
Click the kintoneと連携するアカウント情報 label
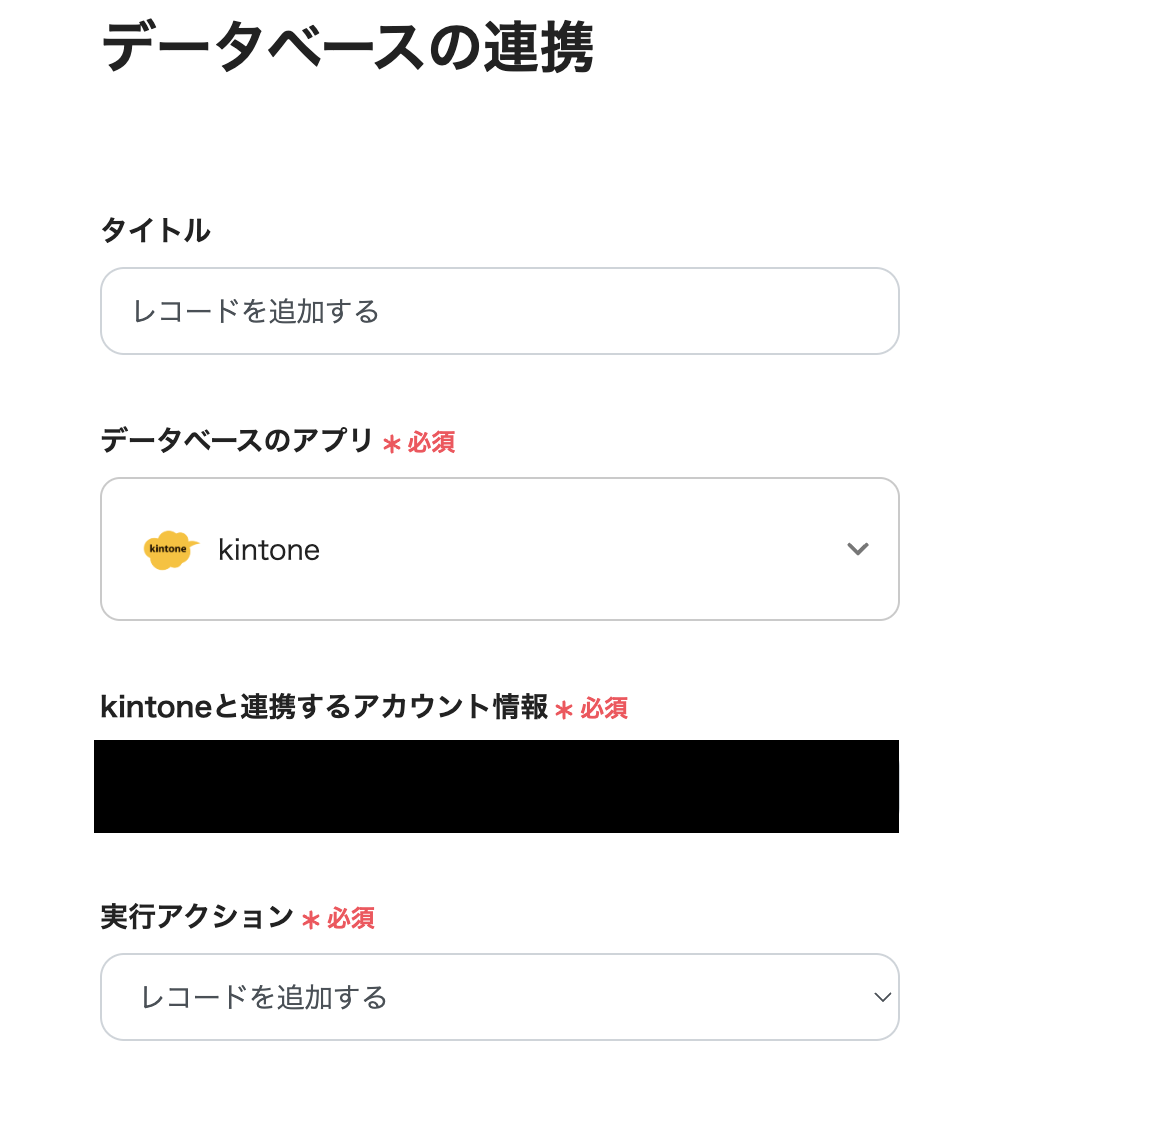coord(325,707)
